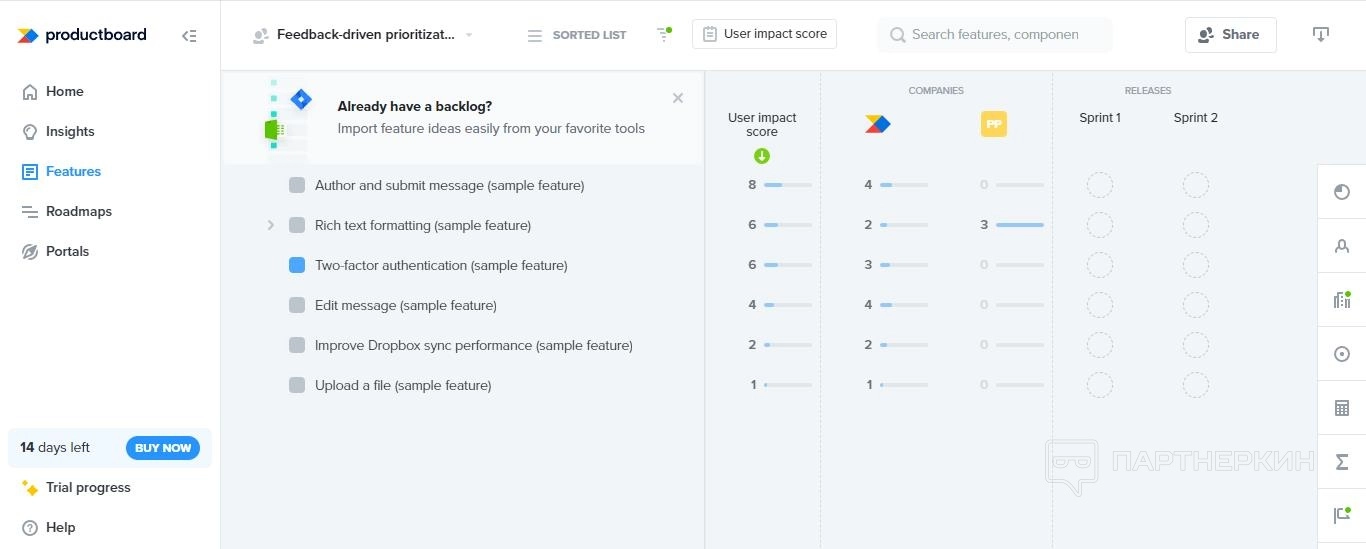Sort by User impact score arrow
This screenshot has height=549, width=1366.
[762, 156]
